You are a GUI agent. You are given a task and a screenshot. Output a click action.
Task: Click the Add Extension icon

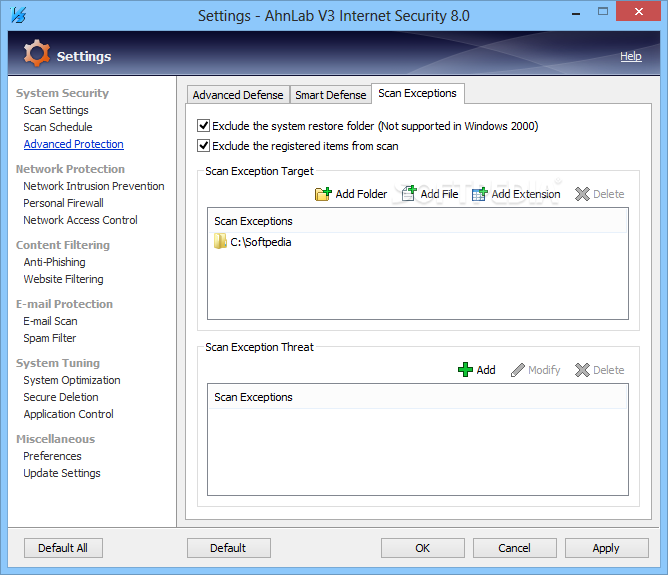click(479, 194)
